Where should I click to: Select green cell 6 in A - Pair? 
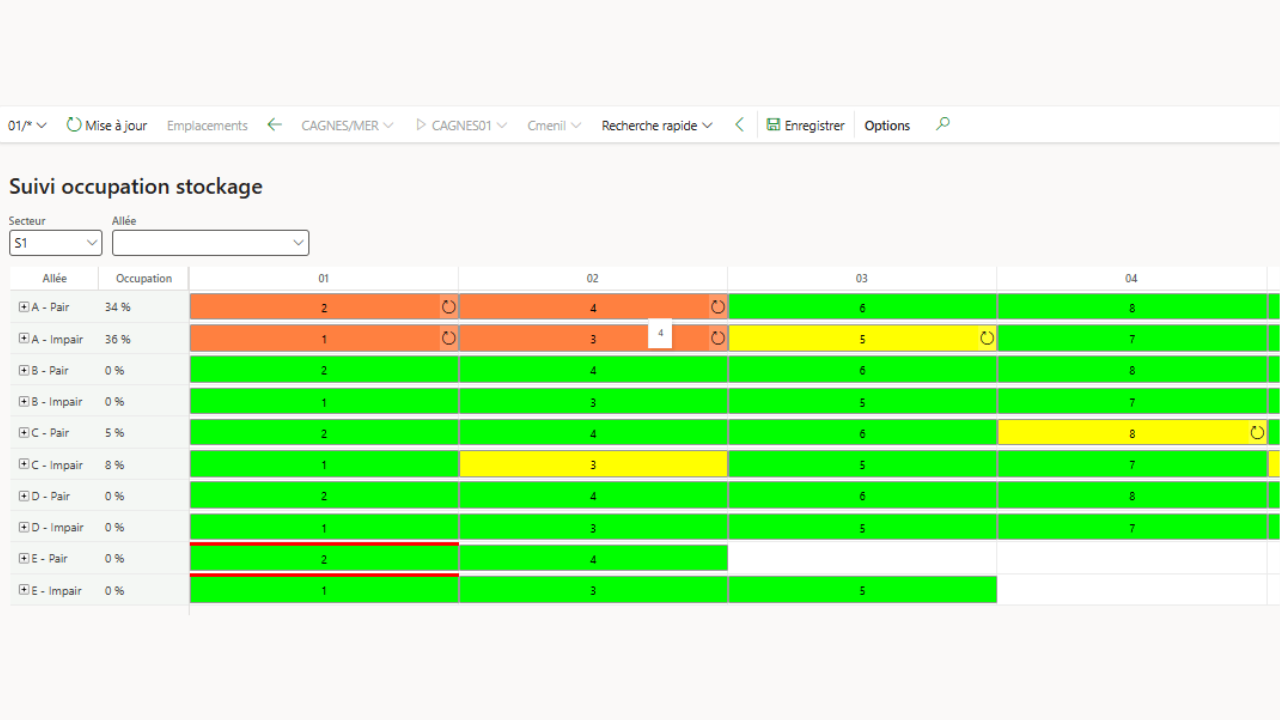tap(862, 307)
